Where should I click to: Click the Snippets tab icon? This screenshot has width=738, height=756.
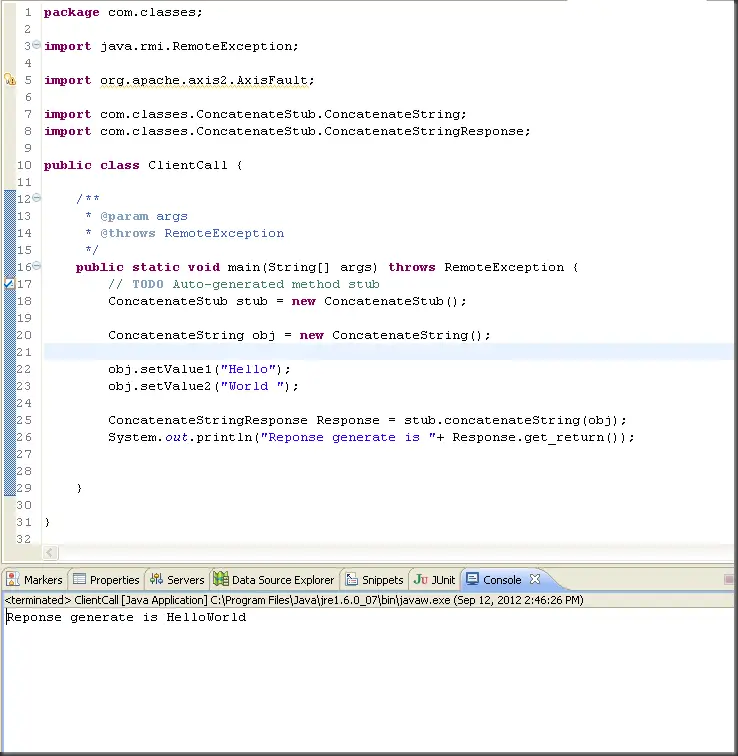[x=352, y=579]
